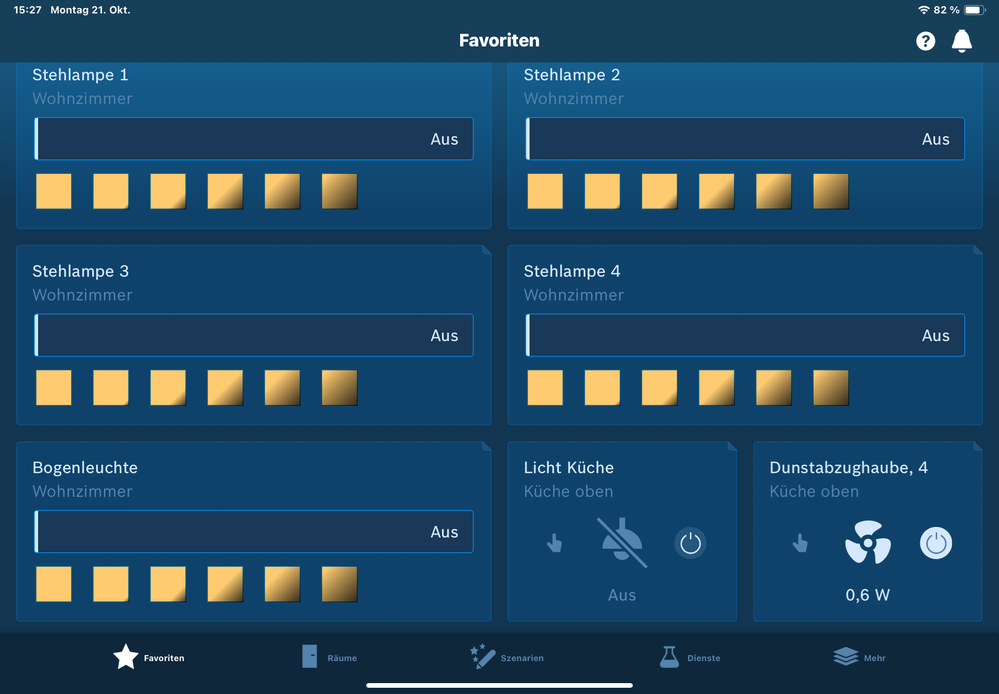Tap the hand icon in Dunstabzughaube tile
This screenshot has width=999, height=694.
click(x=800, y=543)
